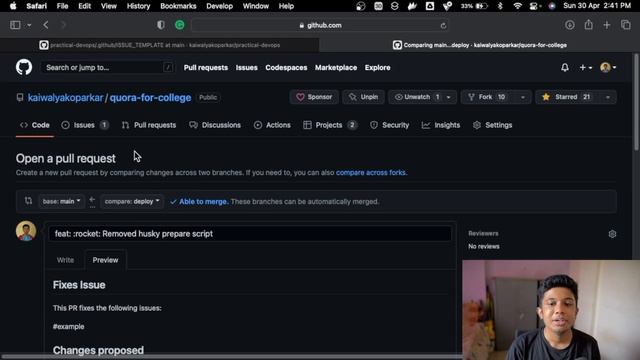Expand the Fork dropdown arrow

523,97
